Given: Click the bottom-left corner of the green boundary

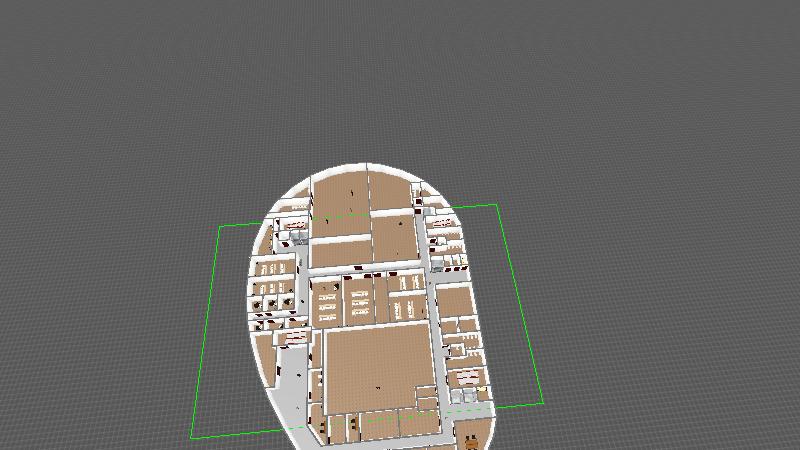Looking at the screenshot, I should click(x=192, y=438).
